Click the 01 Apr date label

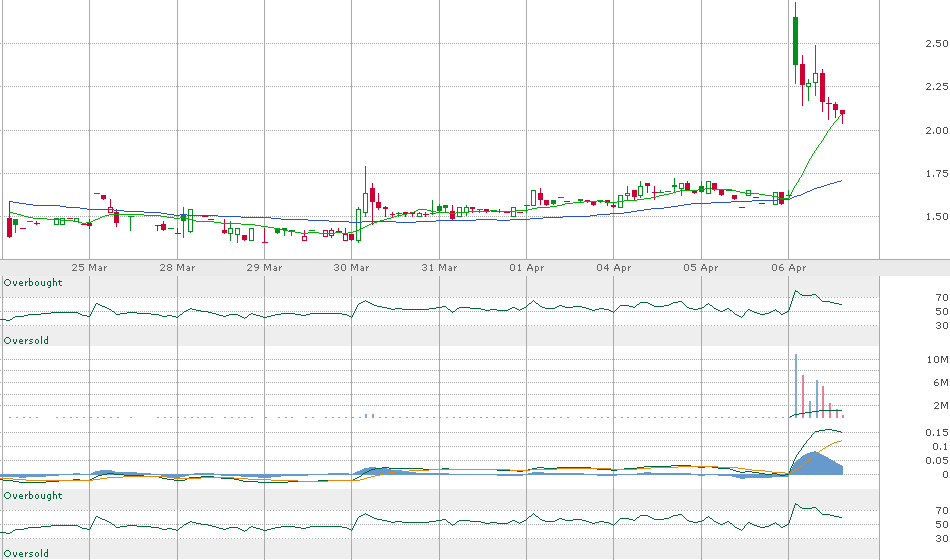coord(526,267)
